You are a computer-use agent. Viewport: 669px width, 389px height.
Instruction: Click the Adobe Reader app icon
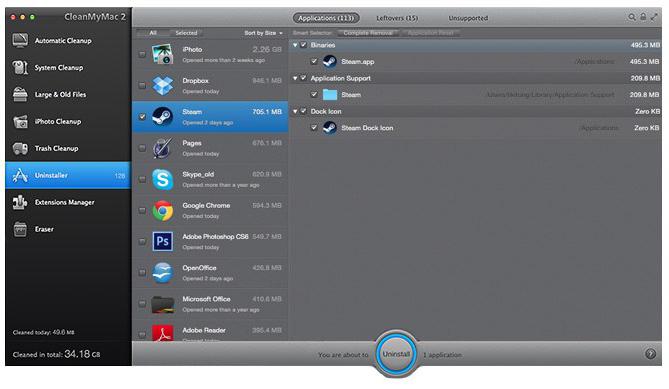point(163,333)
